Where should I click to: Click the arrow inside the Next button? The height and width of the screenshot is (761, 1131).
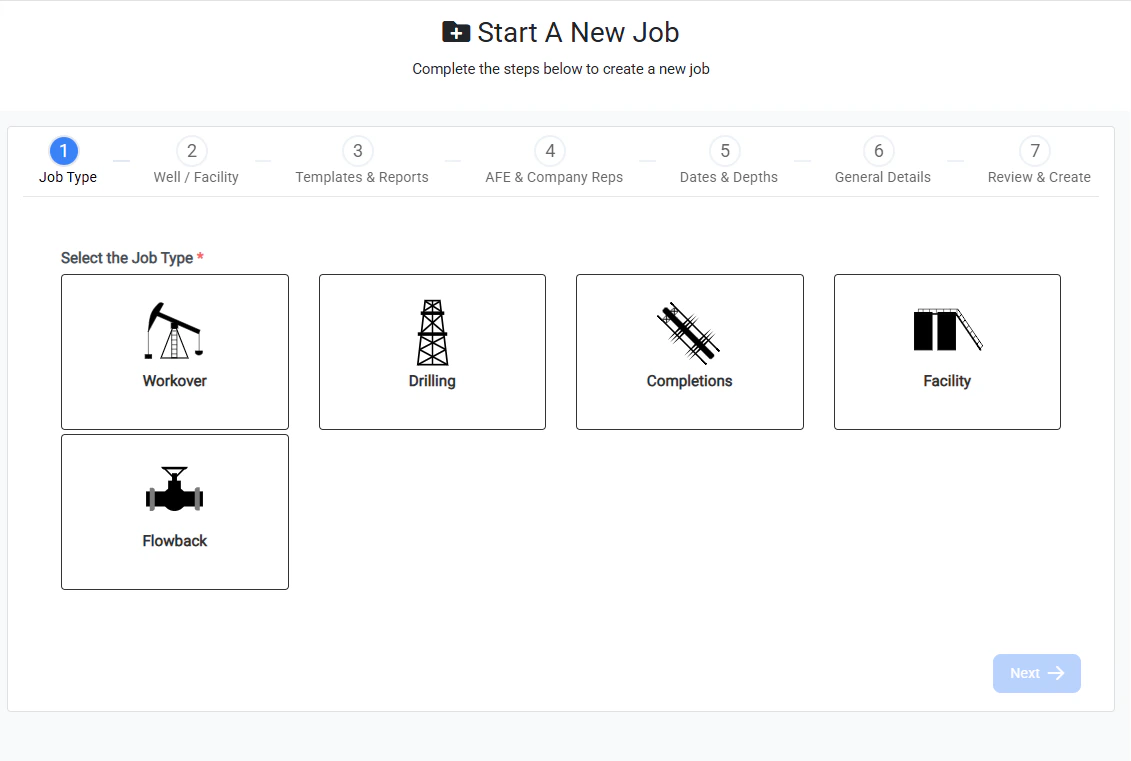click(1058, 673)
